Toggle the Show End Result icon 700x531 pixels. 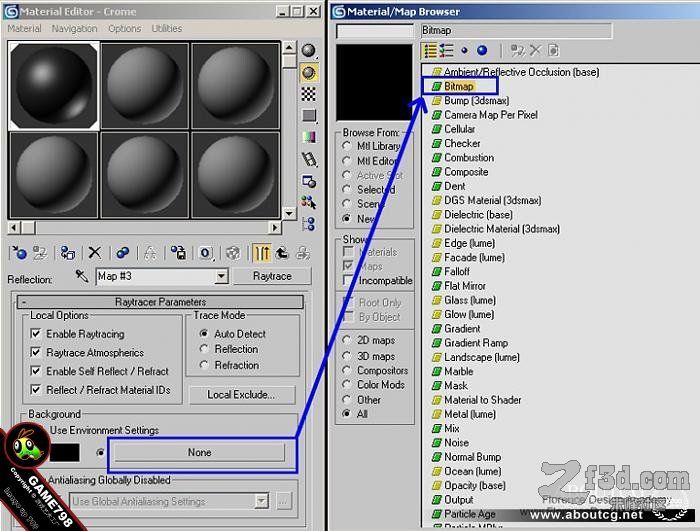262,253
